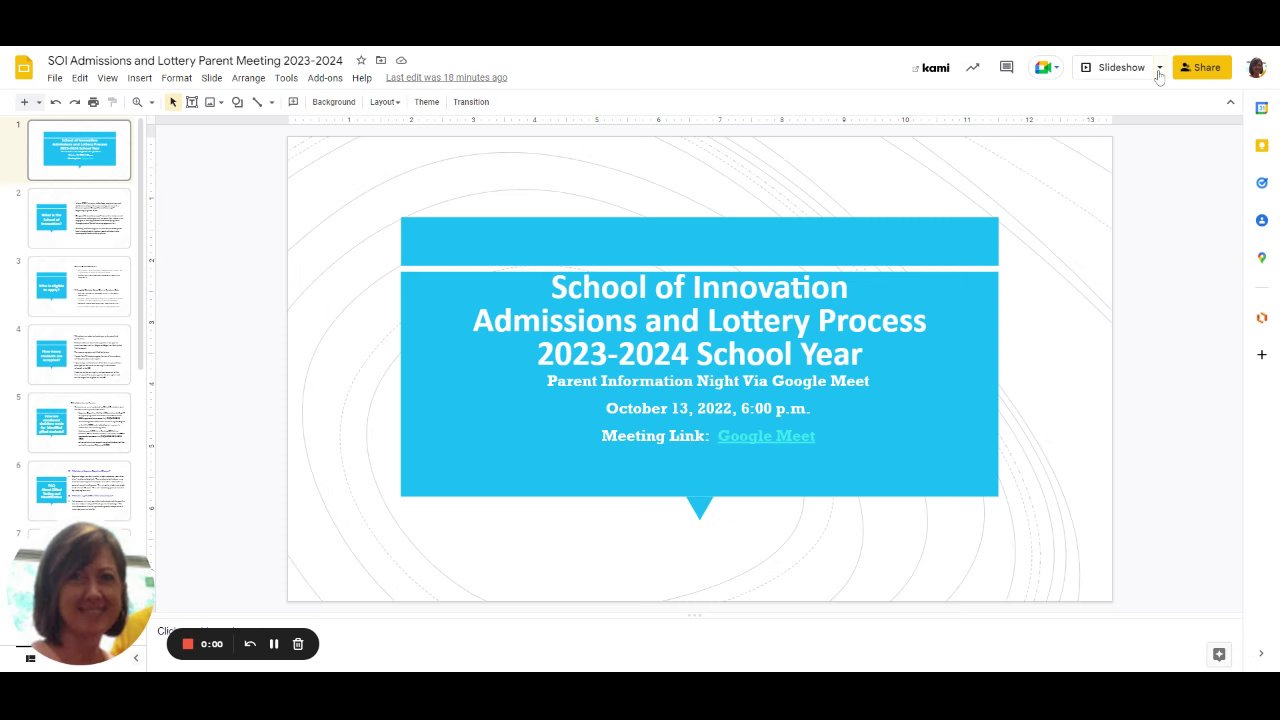Select the Paint format tool

click(112, 102)
